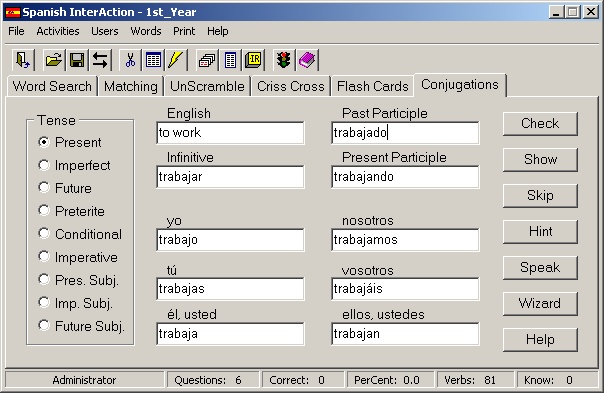The image size is (604, 393).
Task: Skip the current verb with Skip button
Action: pyautogui.click(x=540, y=196)
